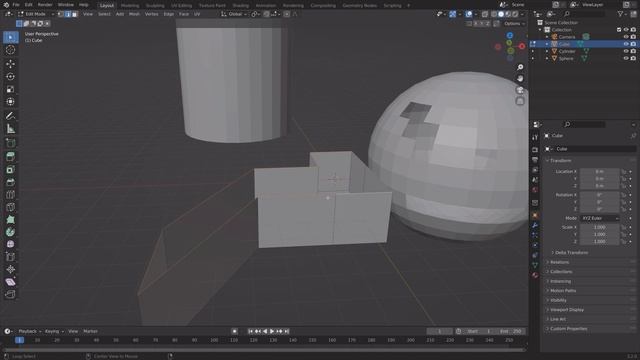Image resolution: width=640 pixels, height=360 pixels.
Task: Hide Cylinder in outliner with eye icon
Action: point(626,51)
